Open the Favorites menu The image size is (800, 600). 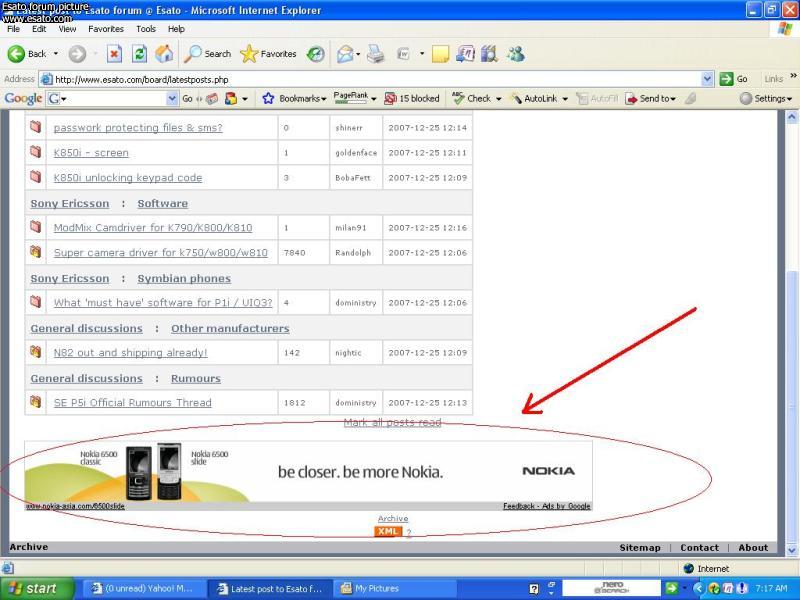(106, 29)
